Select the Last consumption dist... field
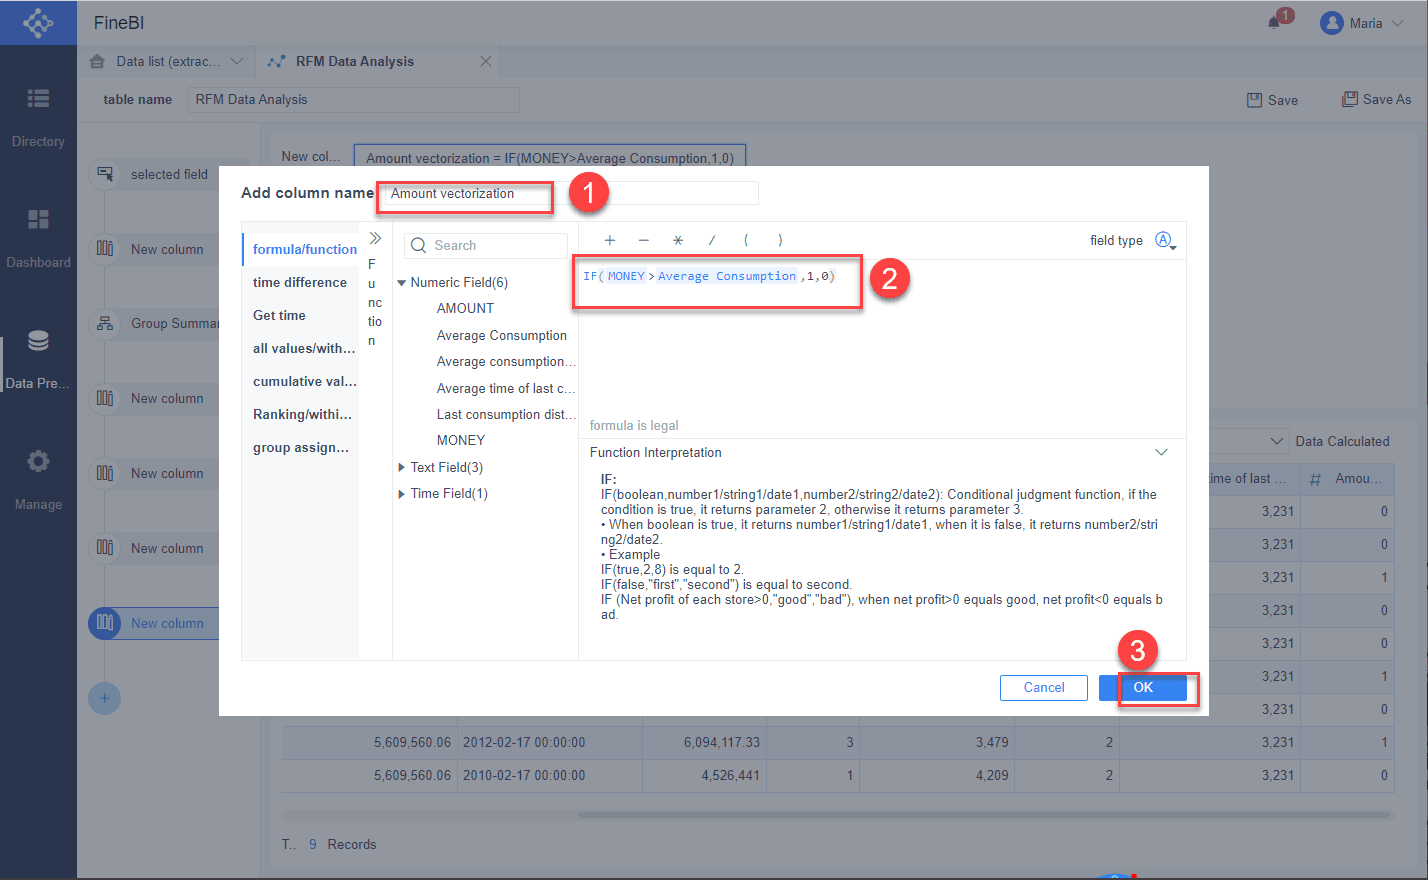Viewport: 1428px width, 880px height. tap(506, 415)
